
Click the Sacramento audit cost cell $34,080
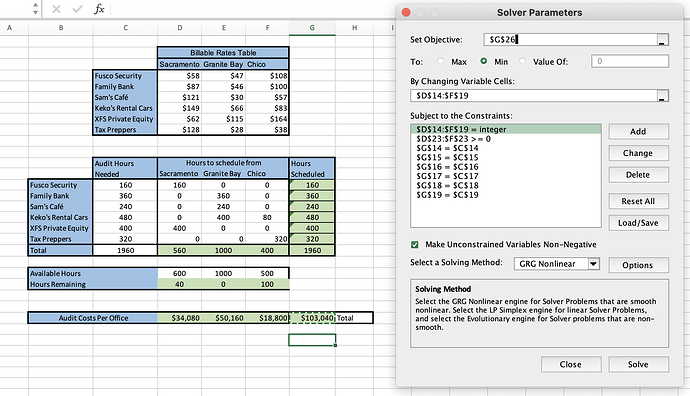(x=180, y=318)
